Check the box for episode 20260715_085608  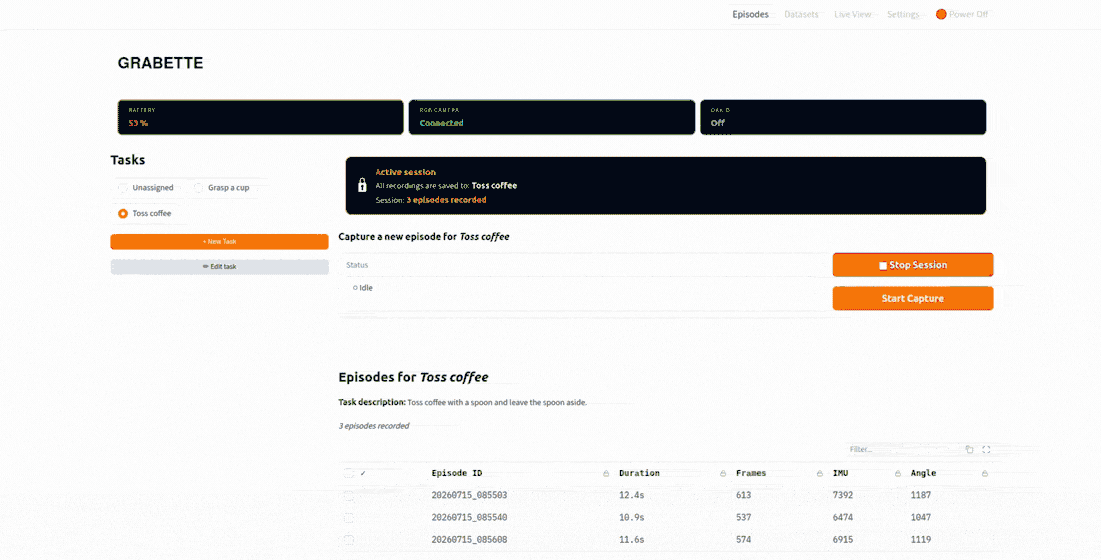click(x=348, y=540)
